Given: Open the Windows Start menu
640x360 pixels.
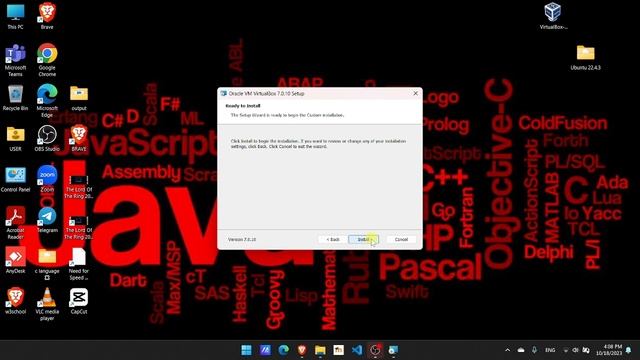Looking at the screenshot, I should pyautogui.click(x=247, y=350).
